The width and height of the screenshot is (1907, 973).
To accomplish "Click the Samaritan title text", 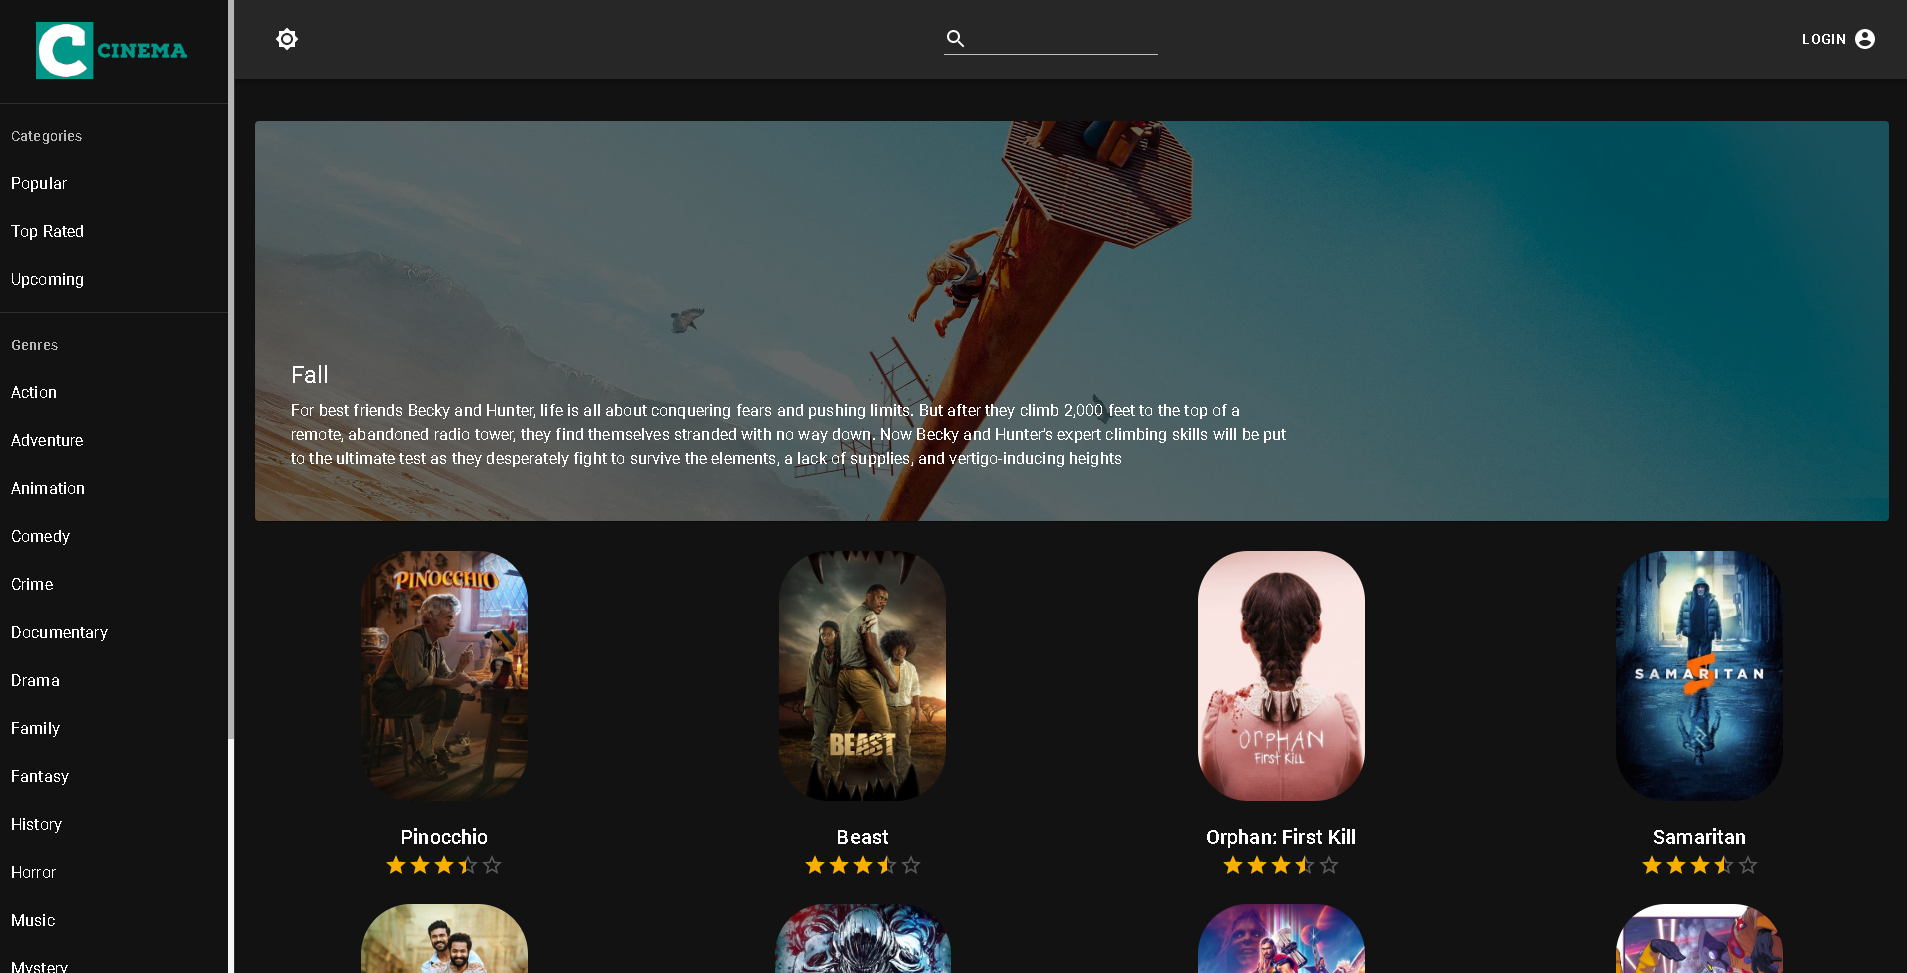I will tap(1699, 837).
